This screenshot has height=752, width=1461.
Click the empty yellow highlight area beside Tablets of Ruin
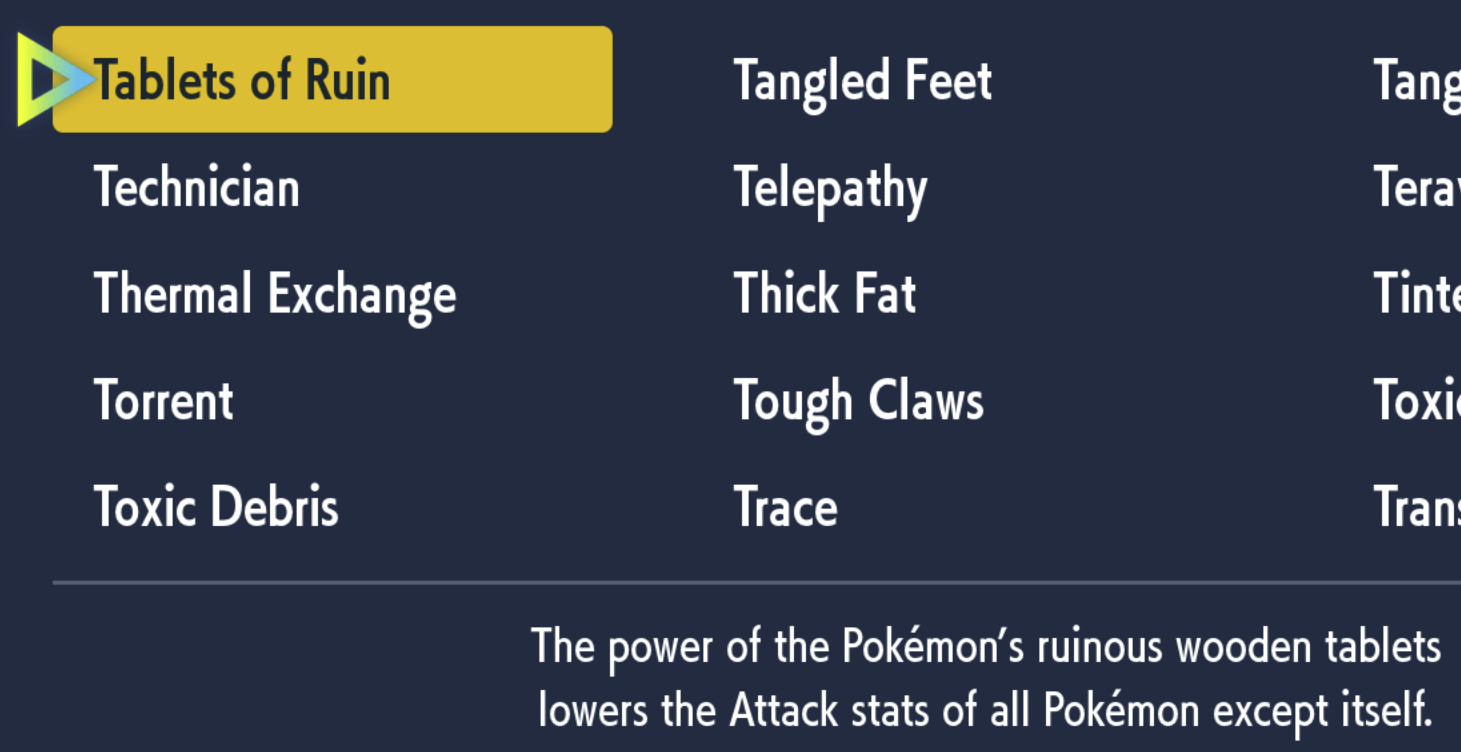coord(500,80)
